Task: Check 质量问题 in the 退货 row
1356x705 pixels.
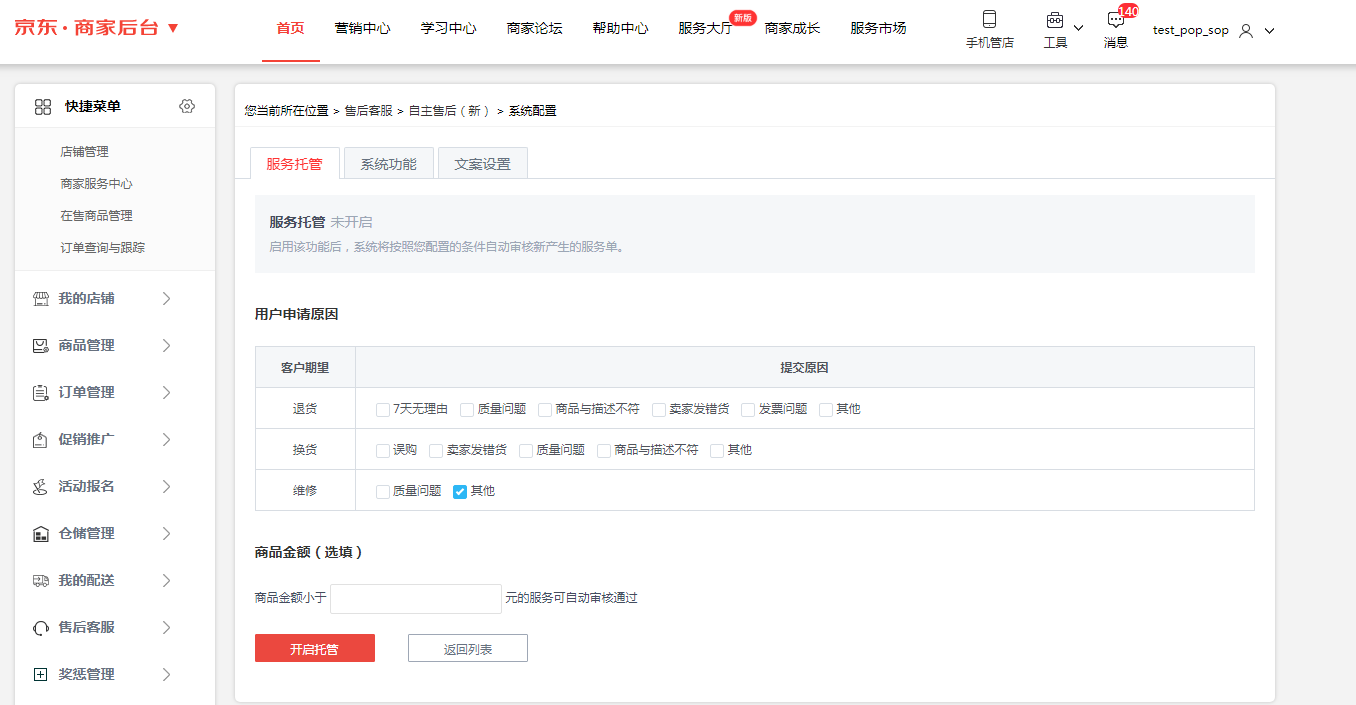Action: pyautogui.click(x=467, y=409)
